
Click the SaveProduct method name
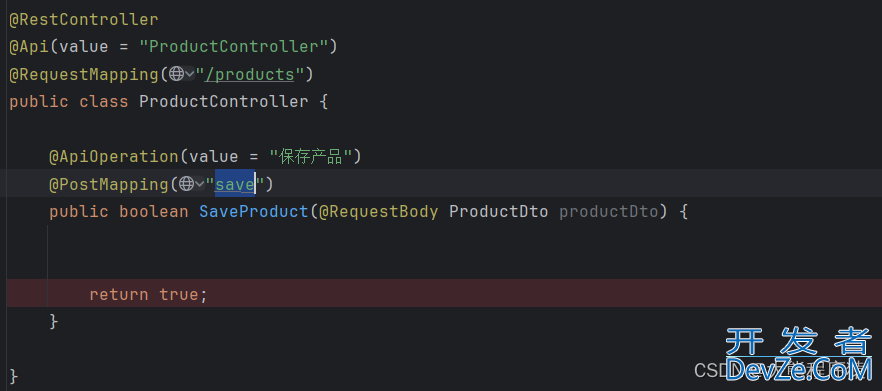[x=254, y=212]
